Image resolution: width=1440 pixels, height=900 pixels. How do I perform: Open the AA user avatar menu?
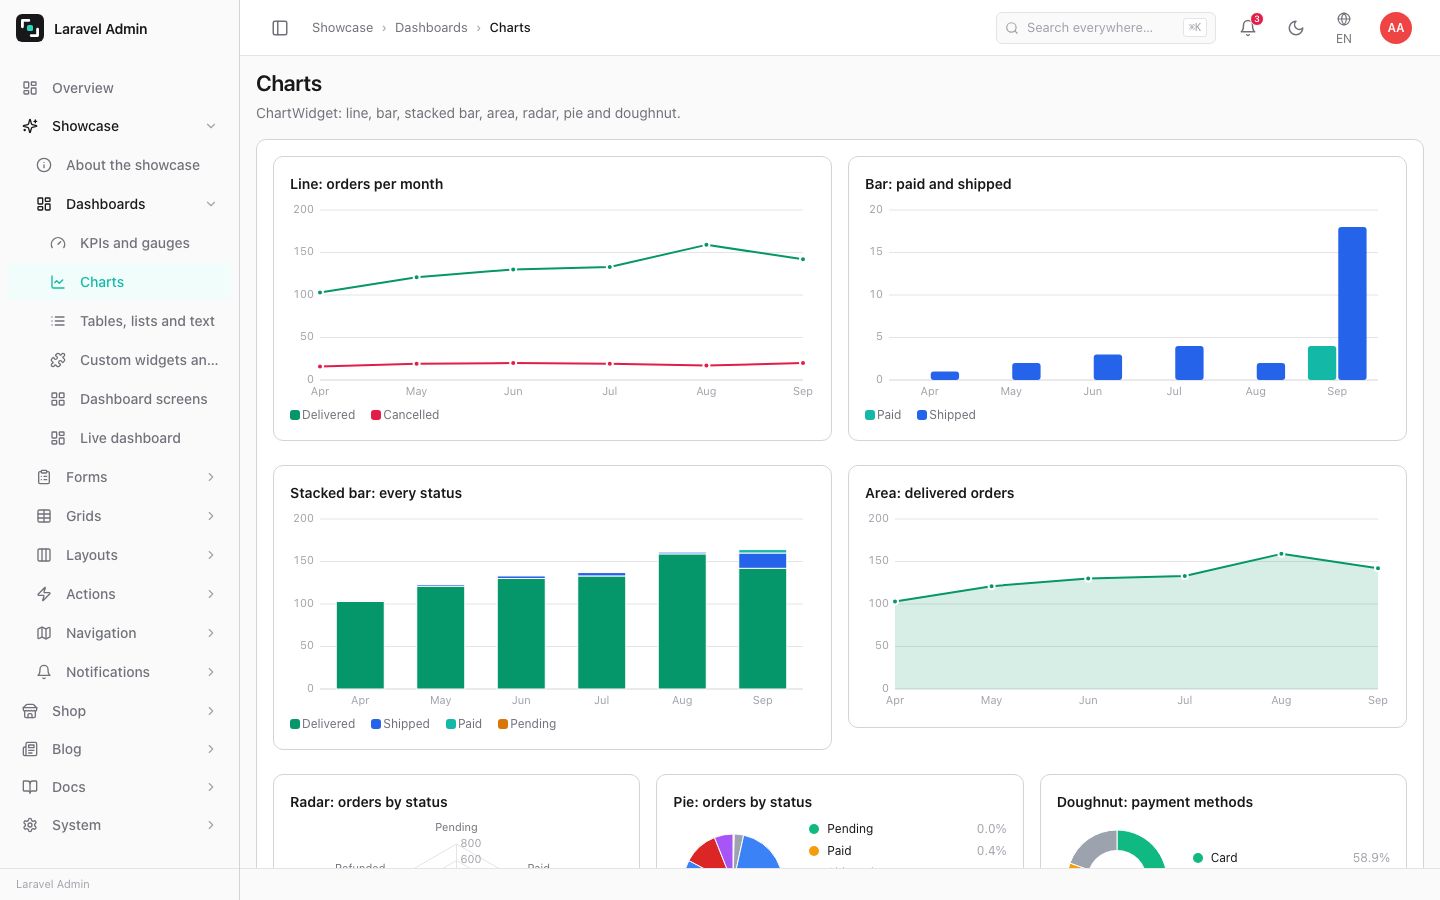pos(1396,28)
